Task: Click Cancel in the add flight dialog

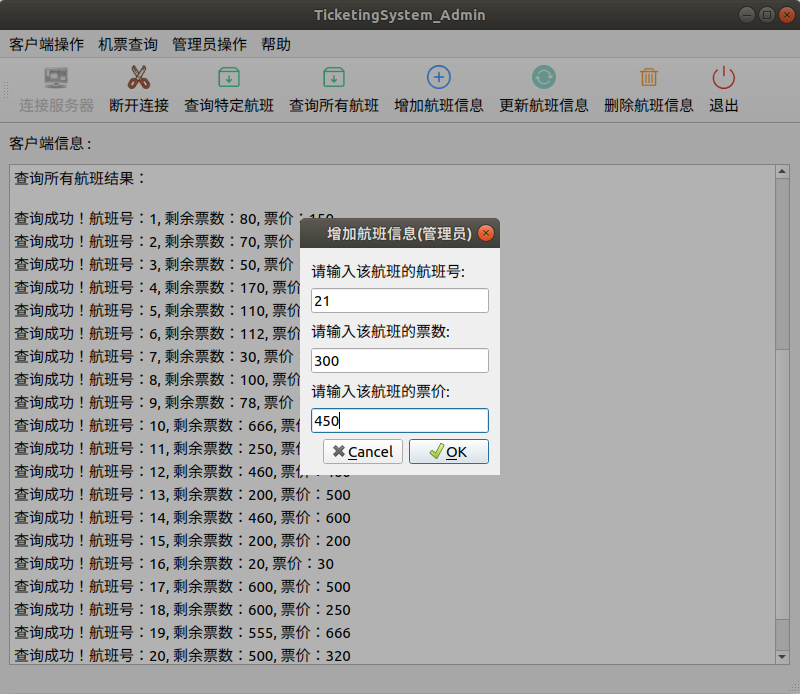Action: (x=363, y=452)
